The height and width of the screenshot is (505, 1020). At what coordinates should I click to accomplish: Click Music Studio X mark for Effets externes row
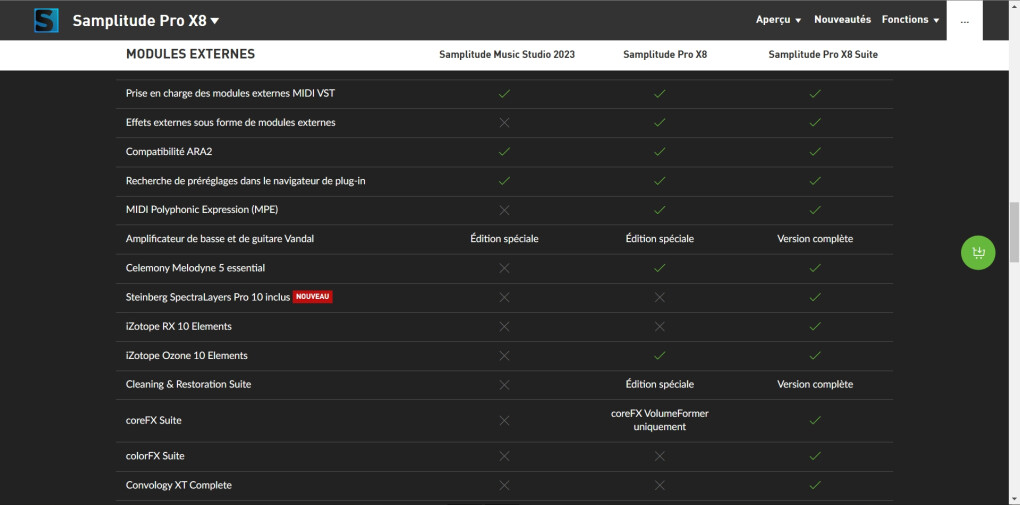pos(504,123)
